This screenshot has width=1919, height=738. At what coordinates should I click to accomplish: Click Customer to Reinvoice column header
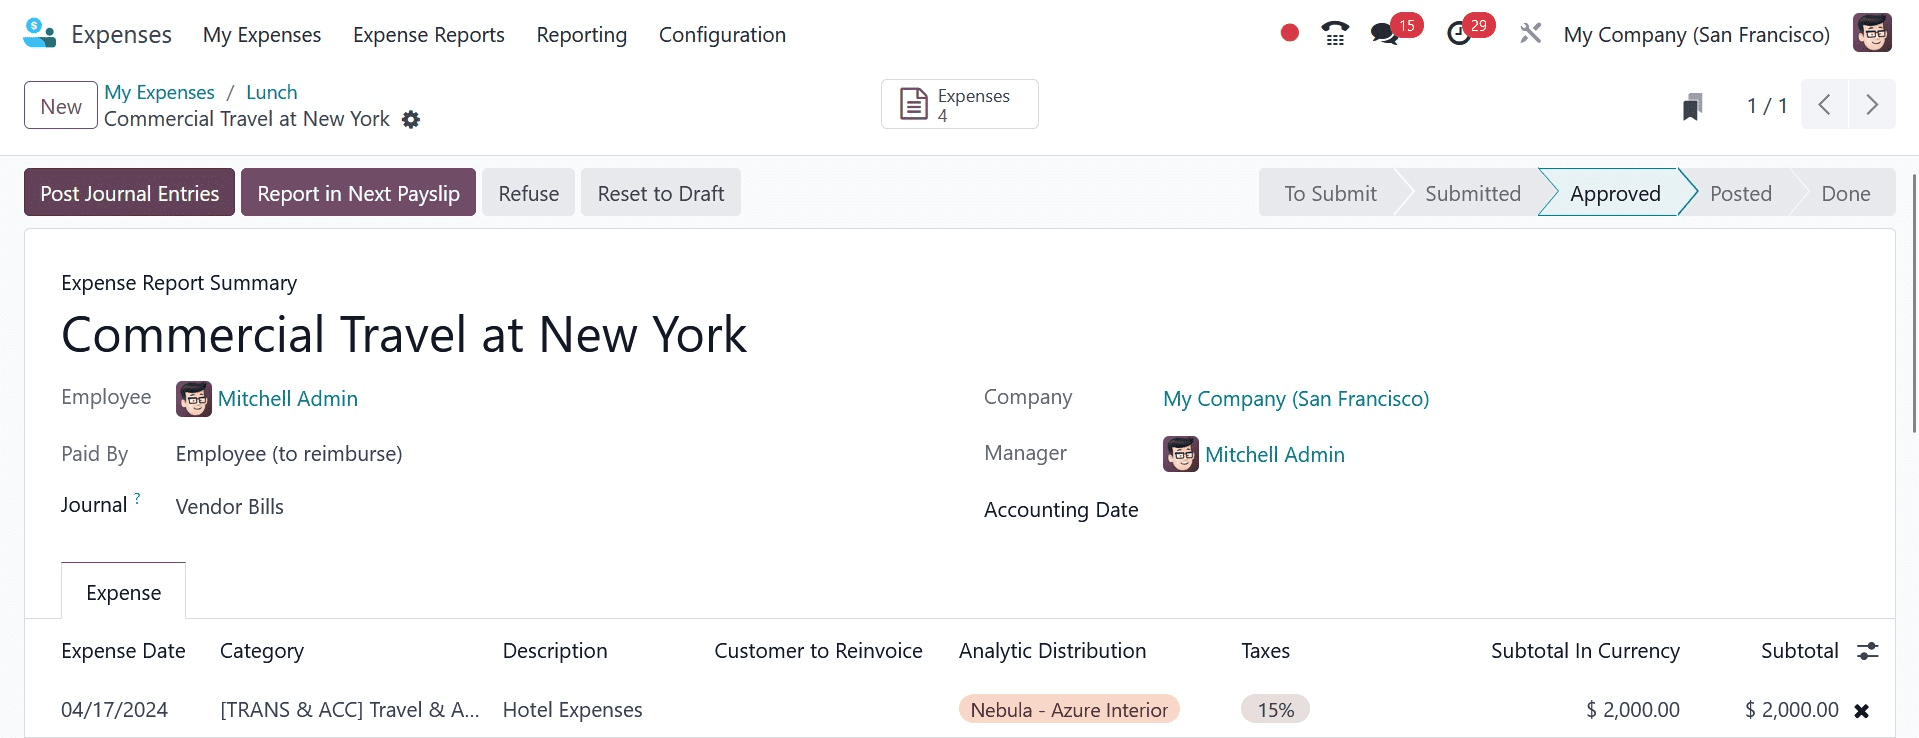coord(818,651)
